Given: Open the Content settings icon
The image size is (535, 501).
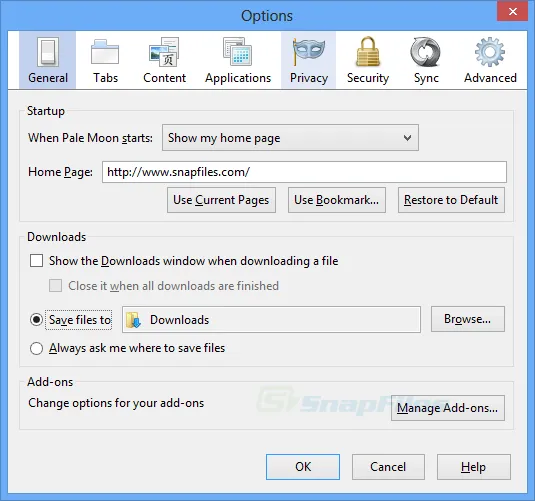Looking at the screenshot, I should [x=164, y=52].
